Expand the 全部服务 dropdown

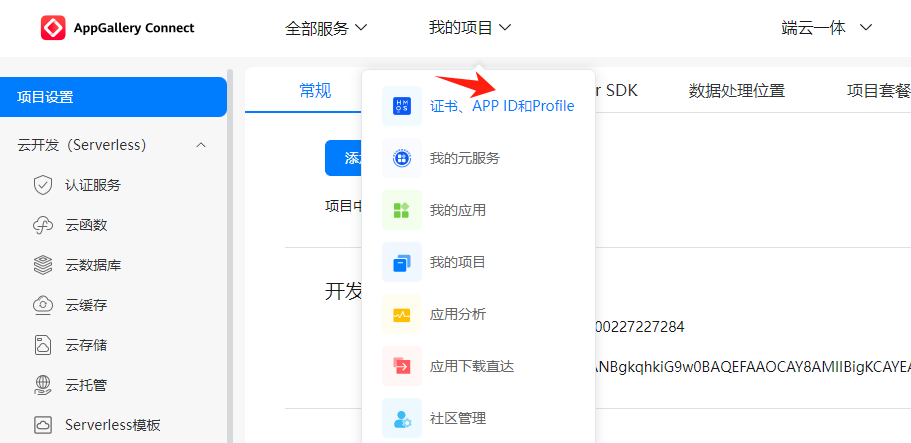coord(327,27)
